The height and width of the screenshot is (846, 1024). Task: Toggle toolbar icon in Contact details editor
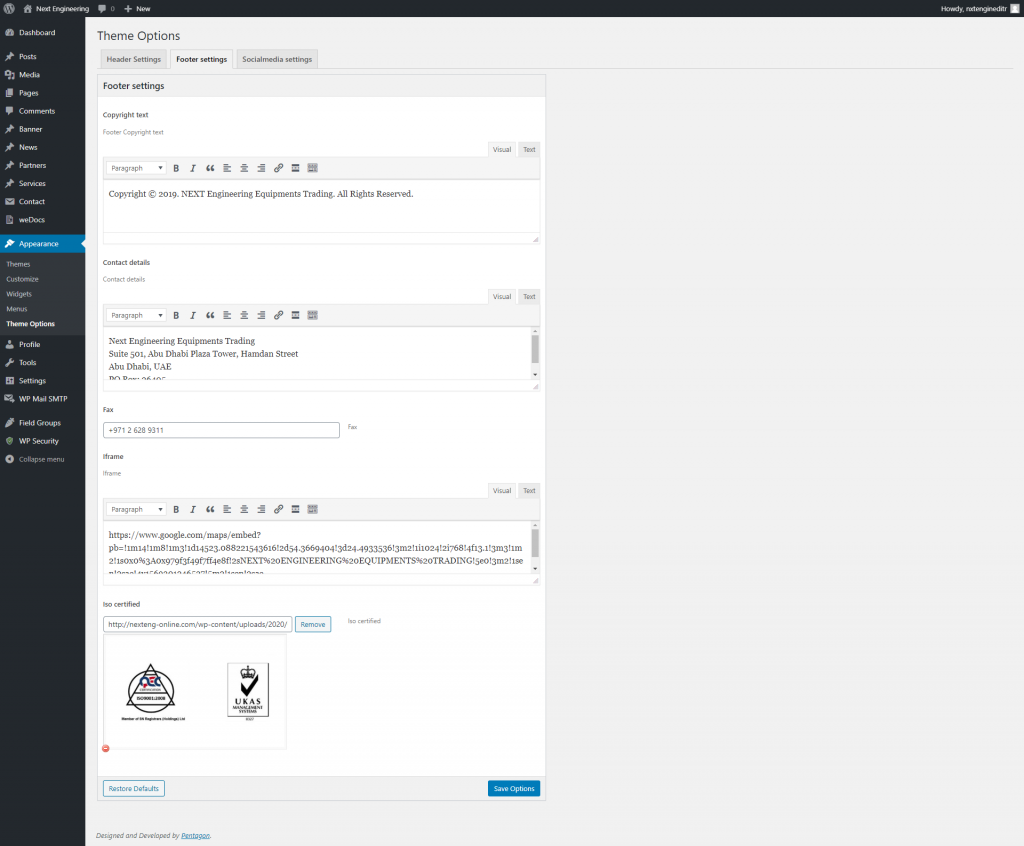coord(312,315)
